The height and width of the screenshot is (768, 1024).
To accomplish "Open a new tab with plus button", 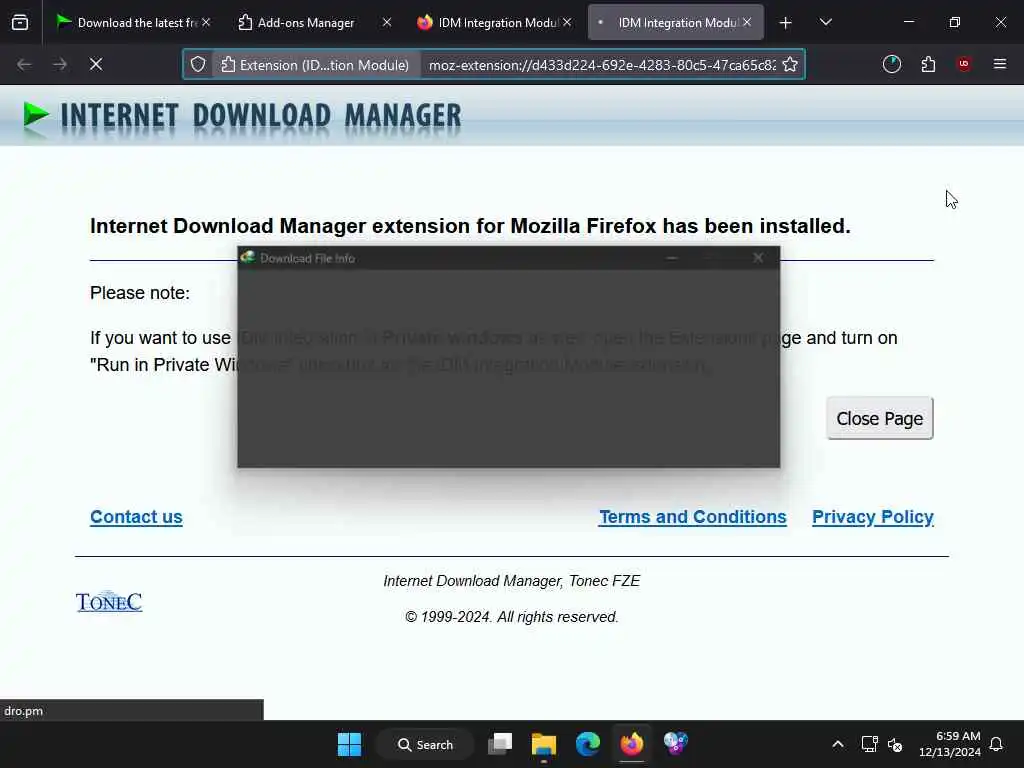I will pos(786,23).
